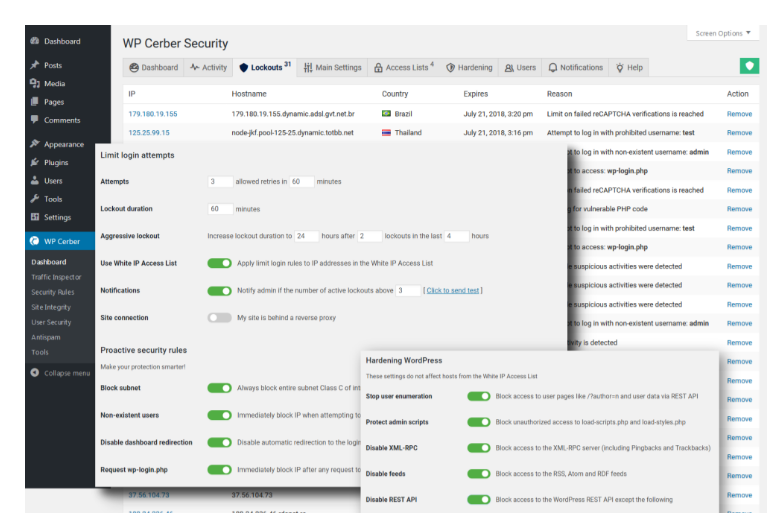This screenshot has height=513, width=767.
Task: Click the Attempts allowed retries input field
Action: (x=219, y=182)
